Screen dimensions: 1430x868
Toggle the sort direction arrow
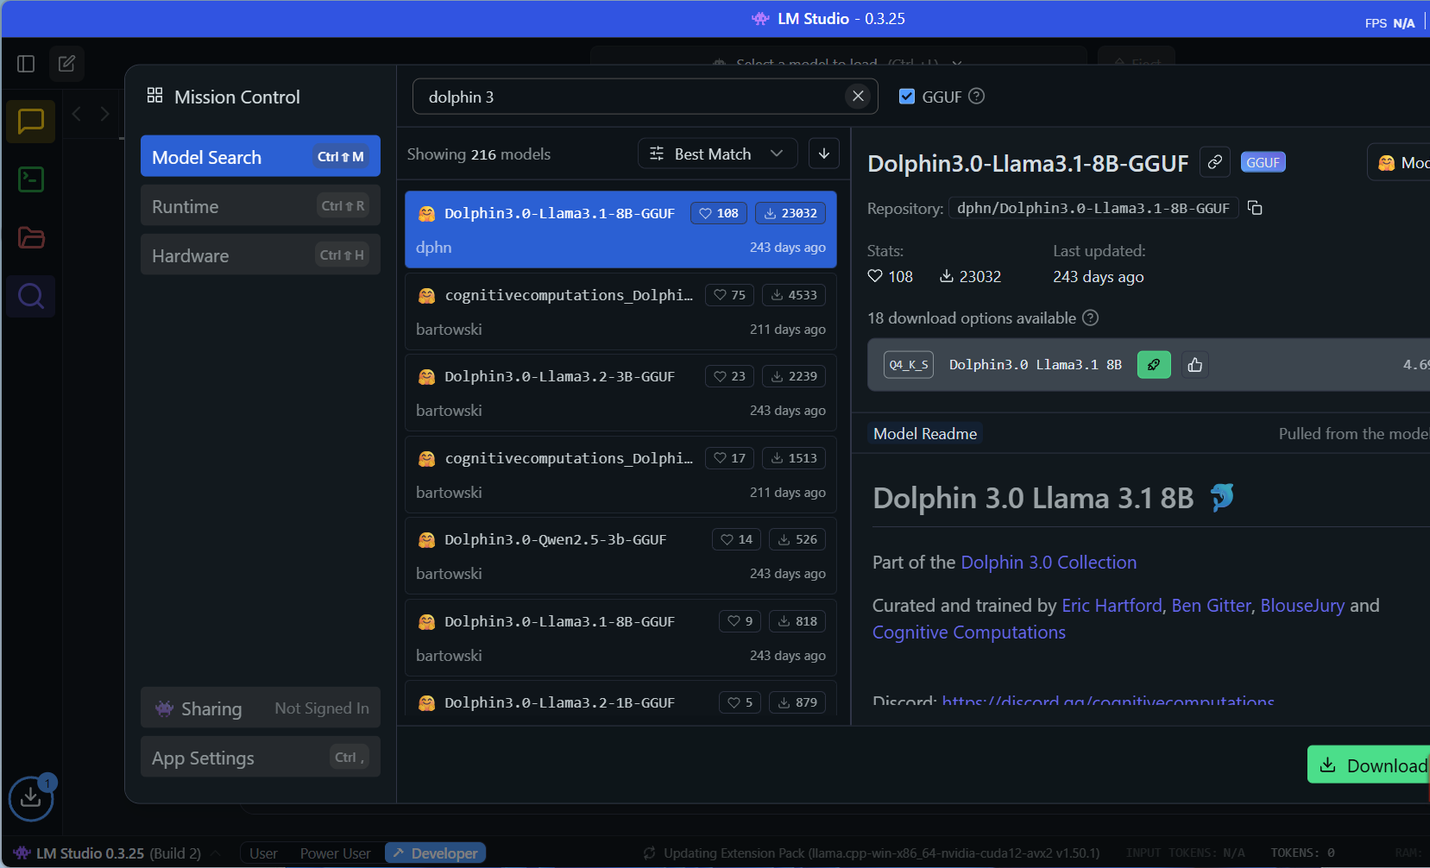[823, 153]
